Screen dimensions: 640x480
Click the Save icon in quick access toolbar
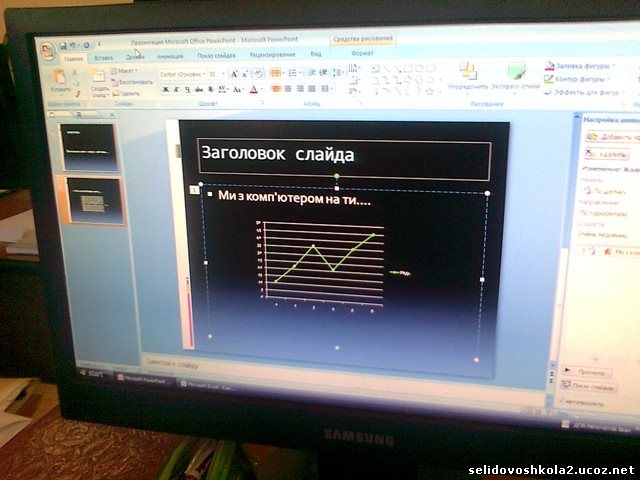pyautogui.click(x=63, y=46)
